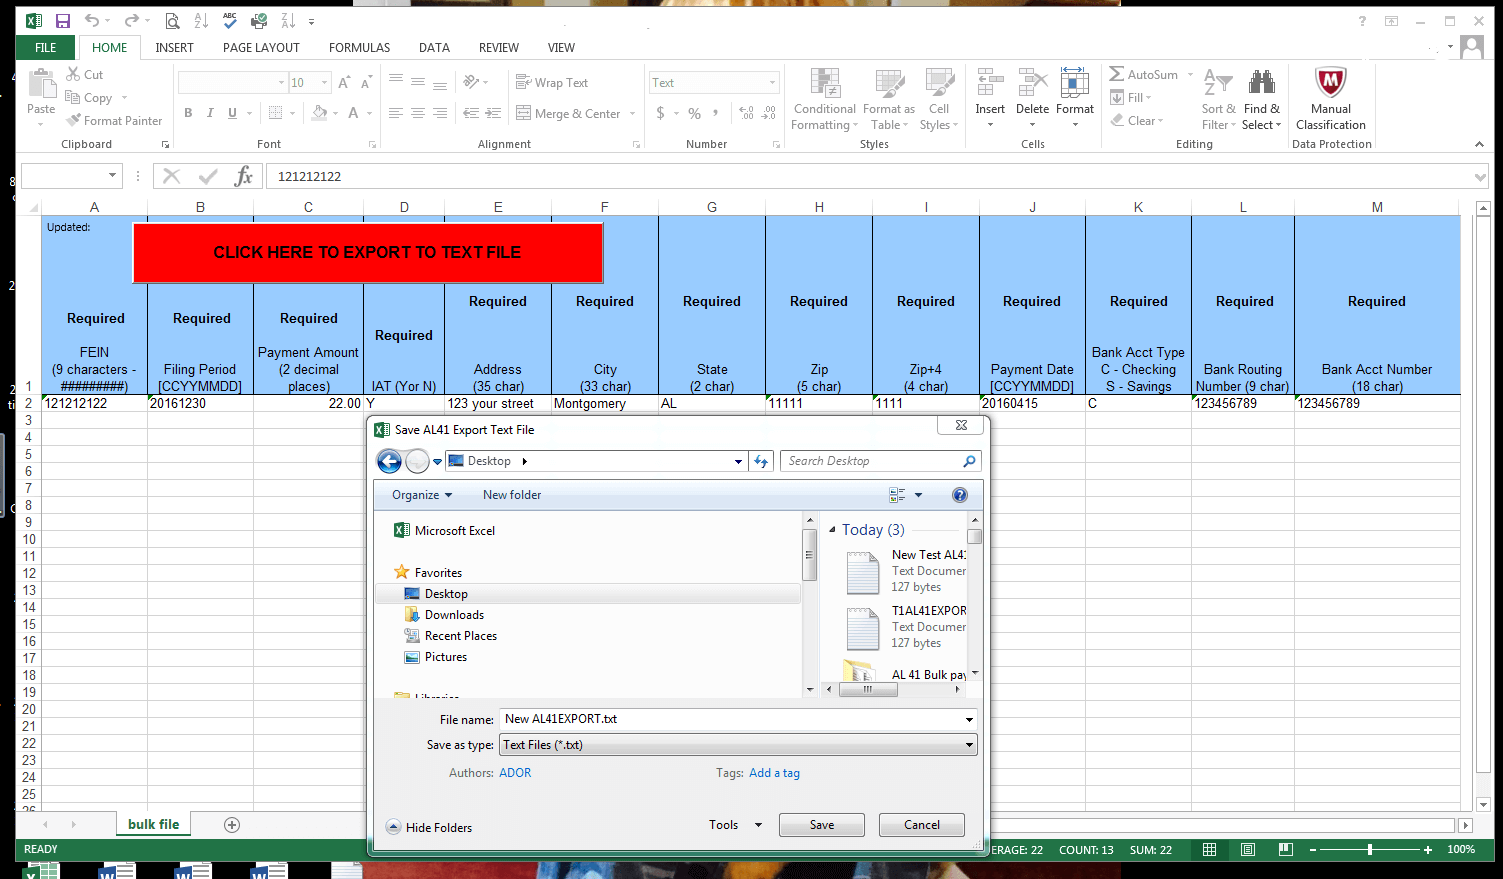Click the zoom slider handle in status bar
This screenshot has width=1503, height=879.
1370,850
